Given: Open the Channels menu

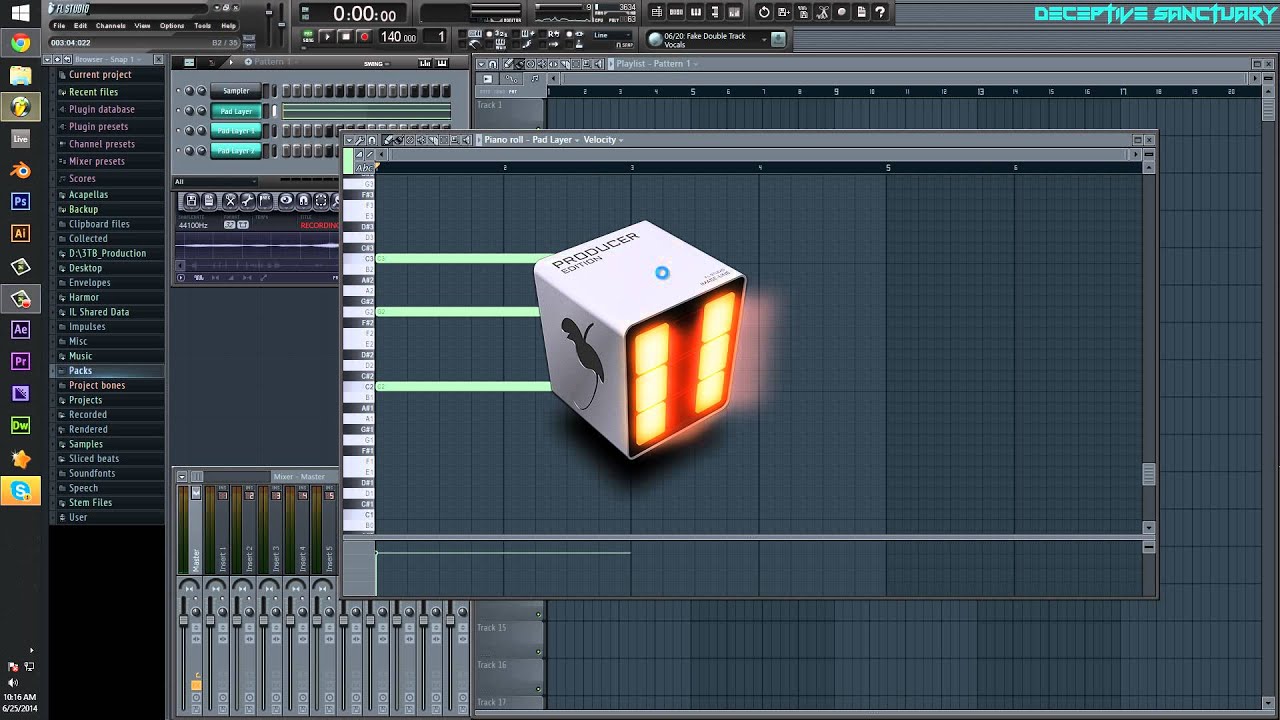Looking at the screenshot, I should (111, 25).
